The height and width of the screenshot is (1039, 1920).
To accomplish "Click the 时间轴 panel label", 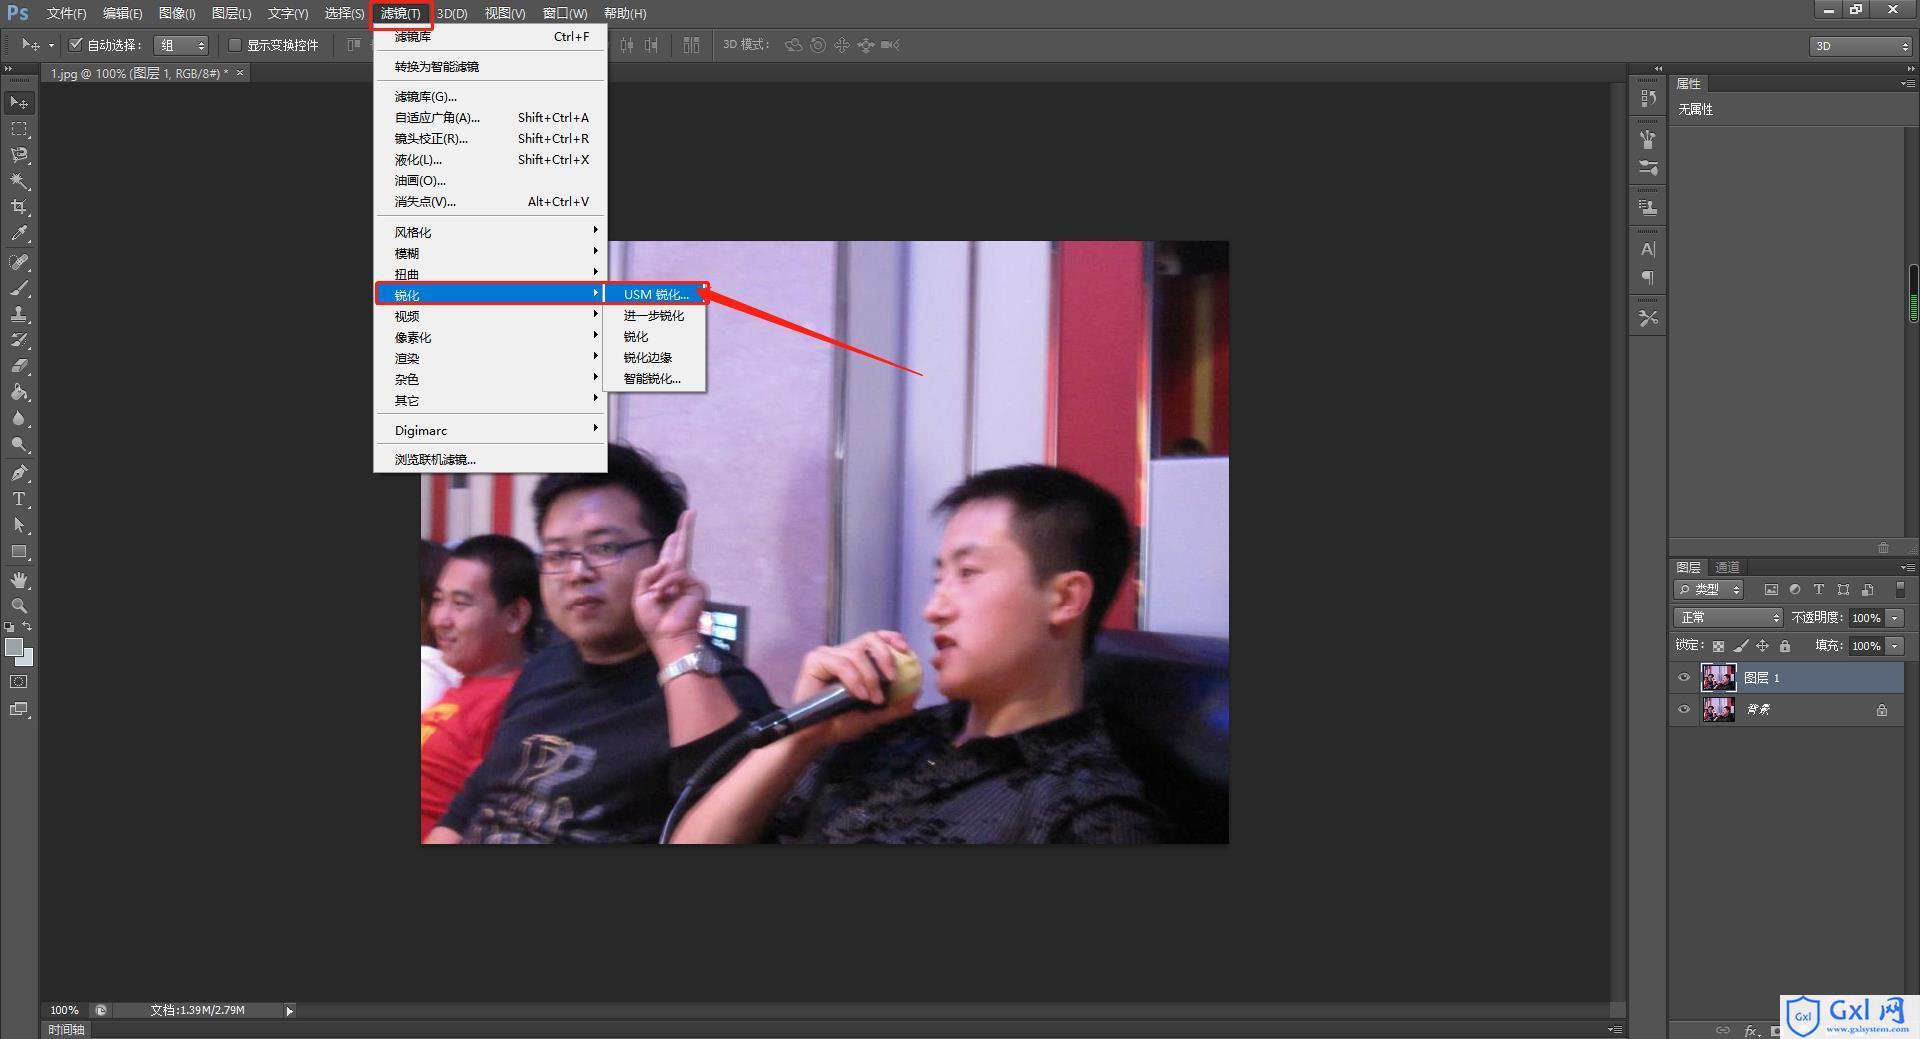I will point(67,1029).
